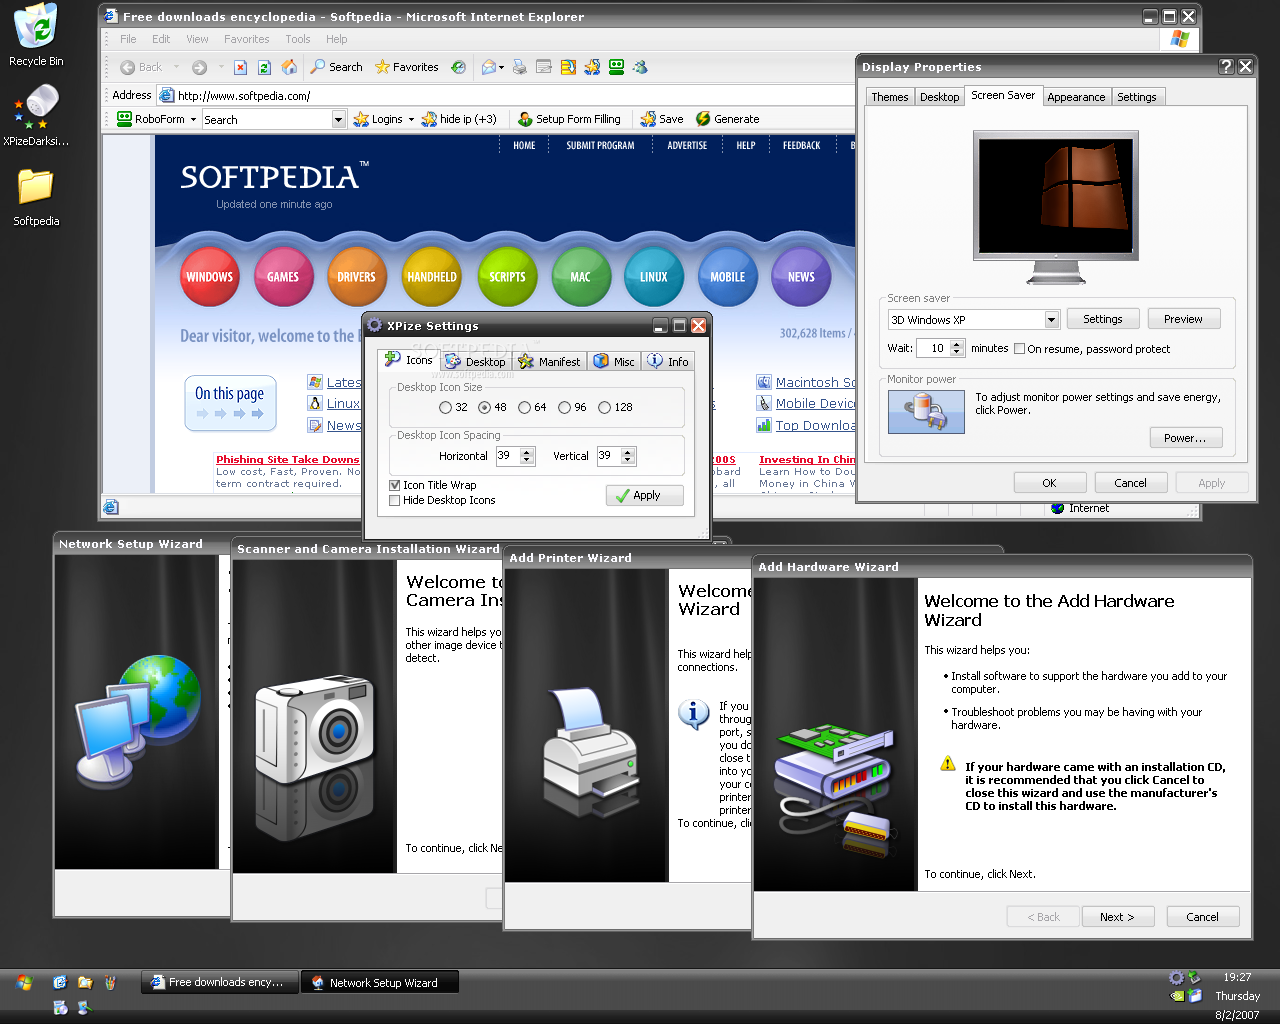Increase Vertical icon spacing value

click(x=628, y=452)
